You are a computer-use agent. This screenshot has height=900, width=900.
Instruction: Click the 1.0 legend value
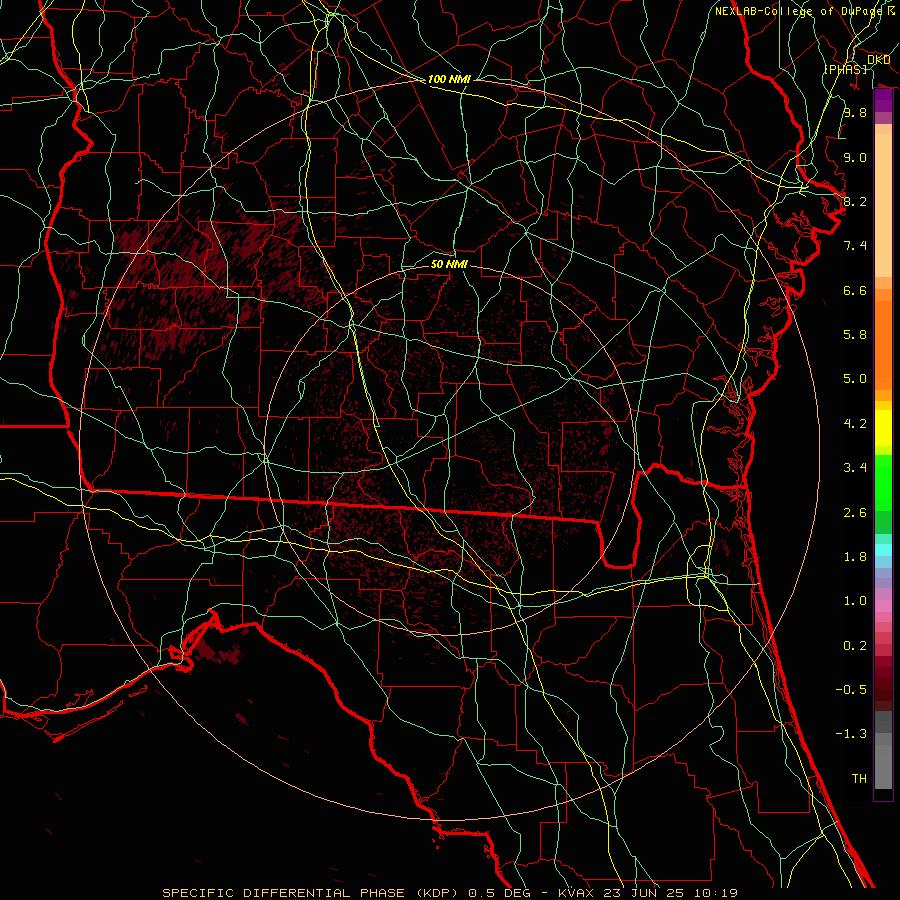(x=855, y=601)
